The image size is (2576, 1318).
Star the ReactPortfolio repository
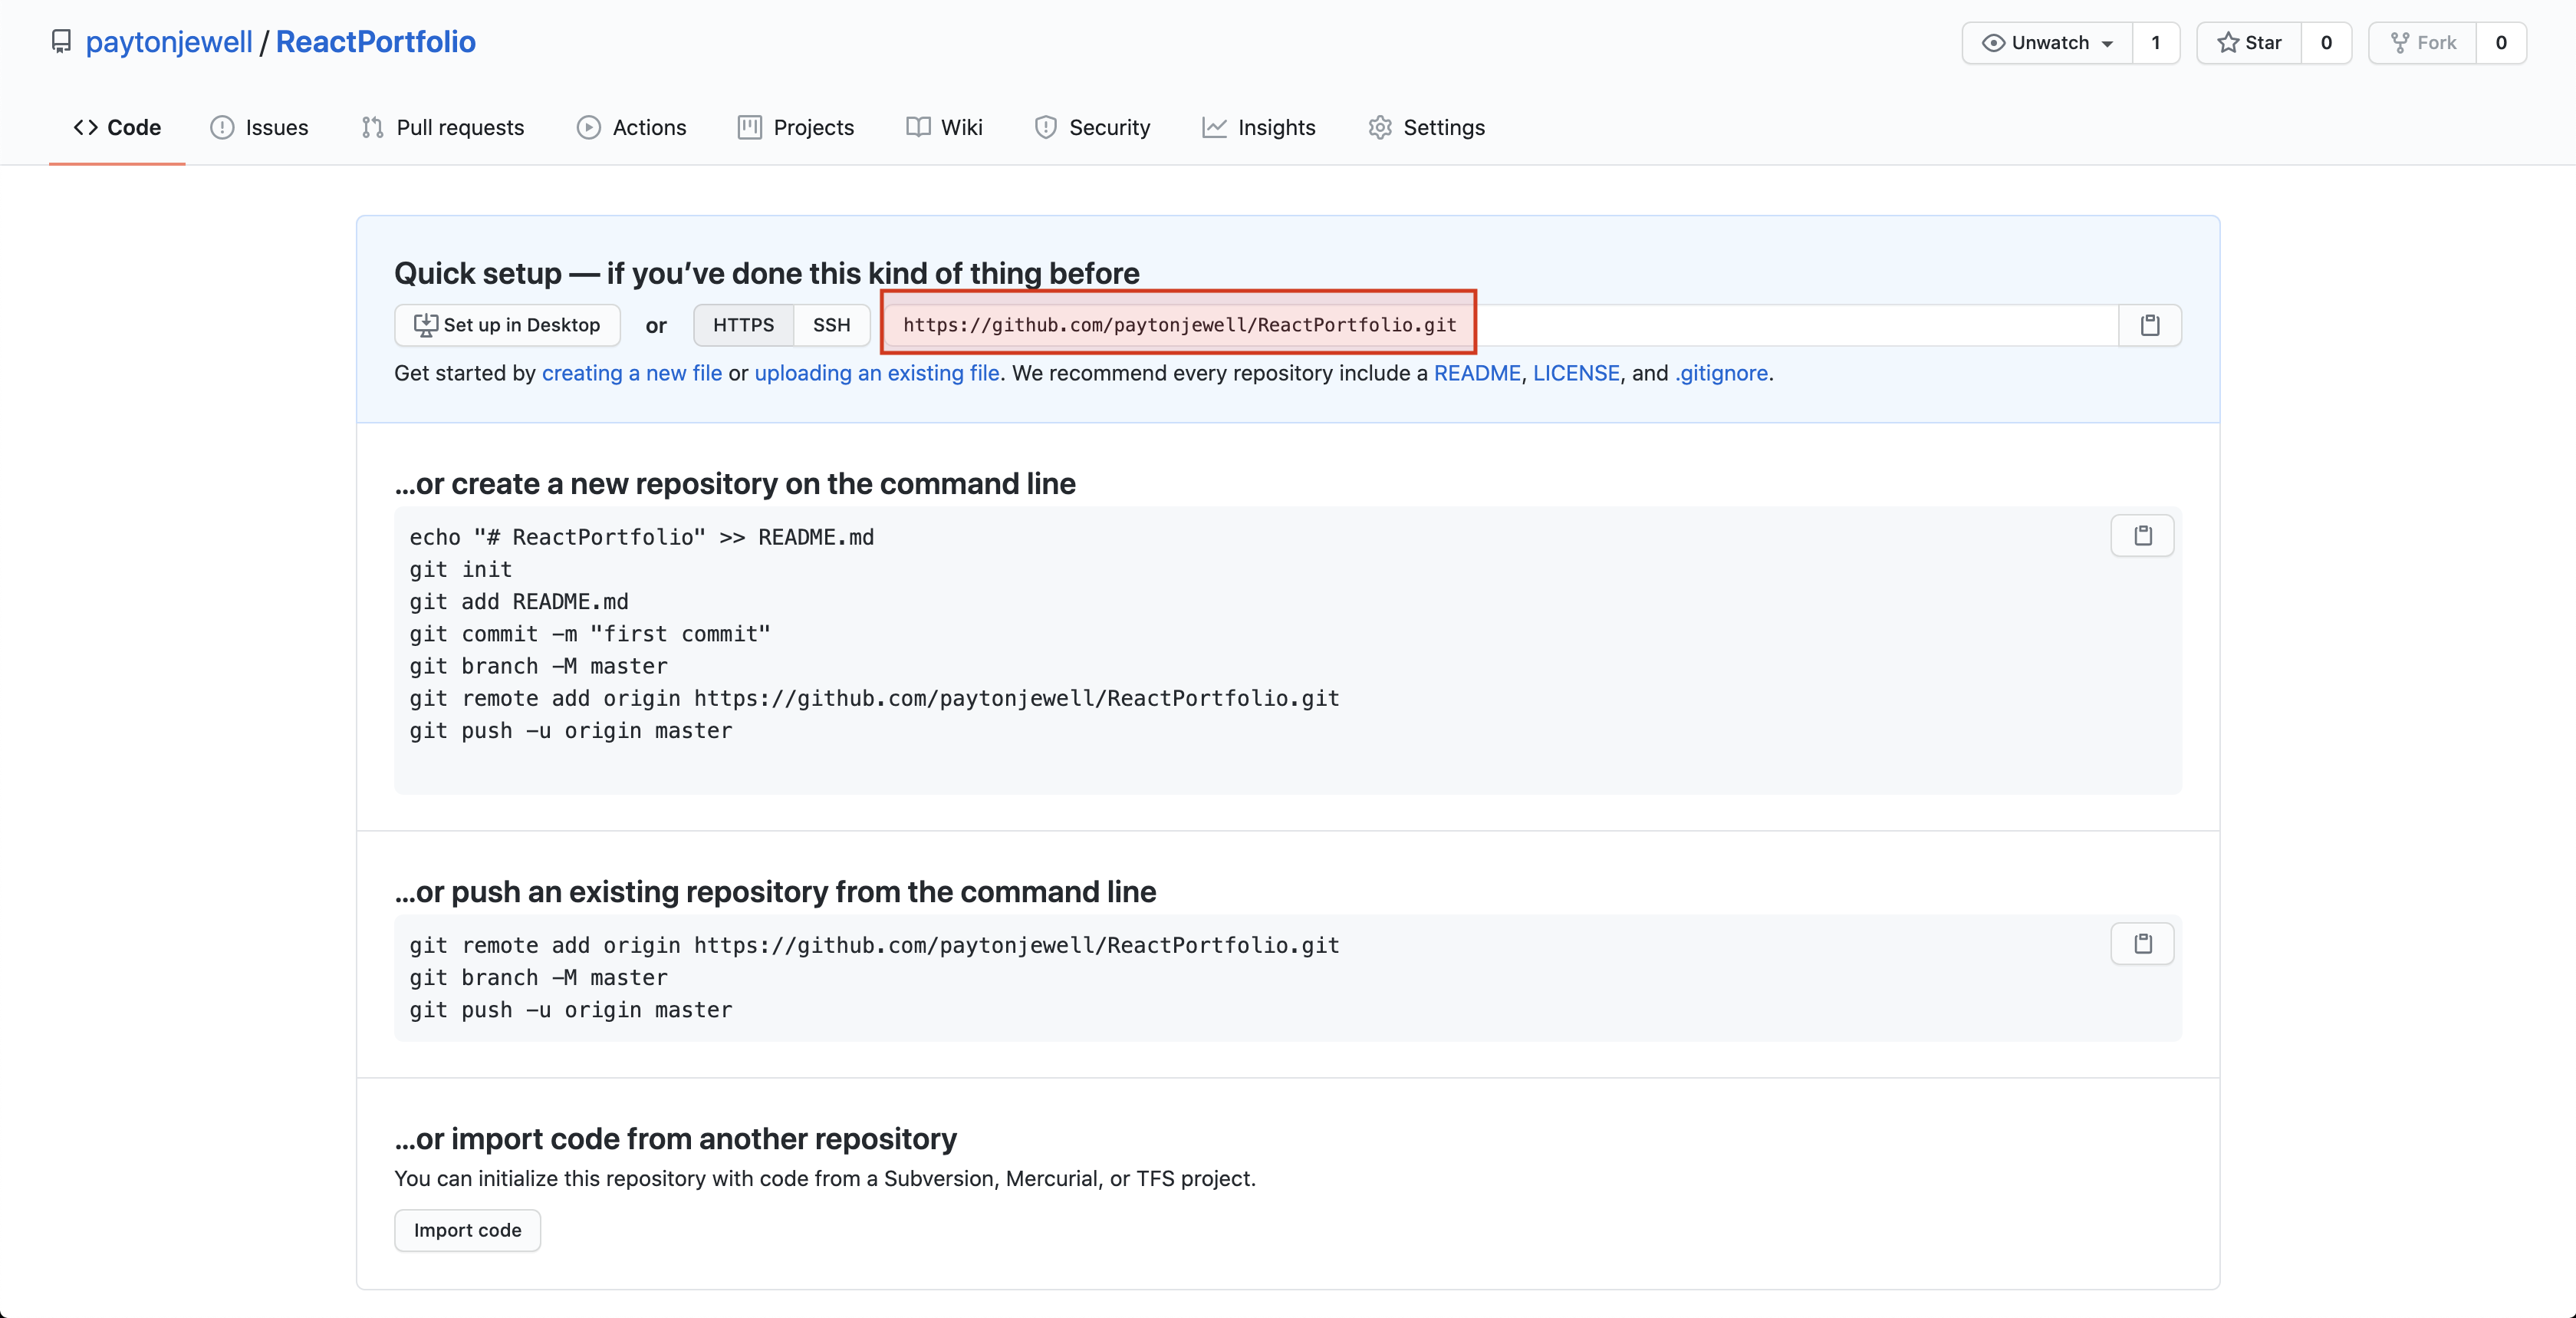2249,43
